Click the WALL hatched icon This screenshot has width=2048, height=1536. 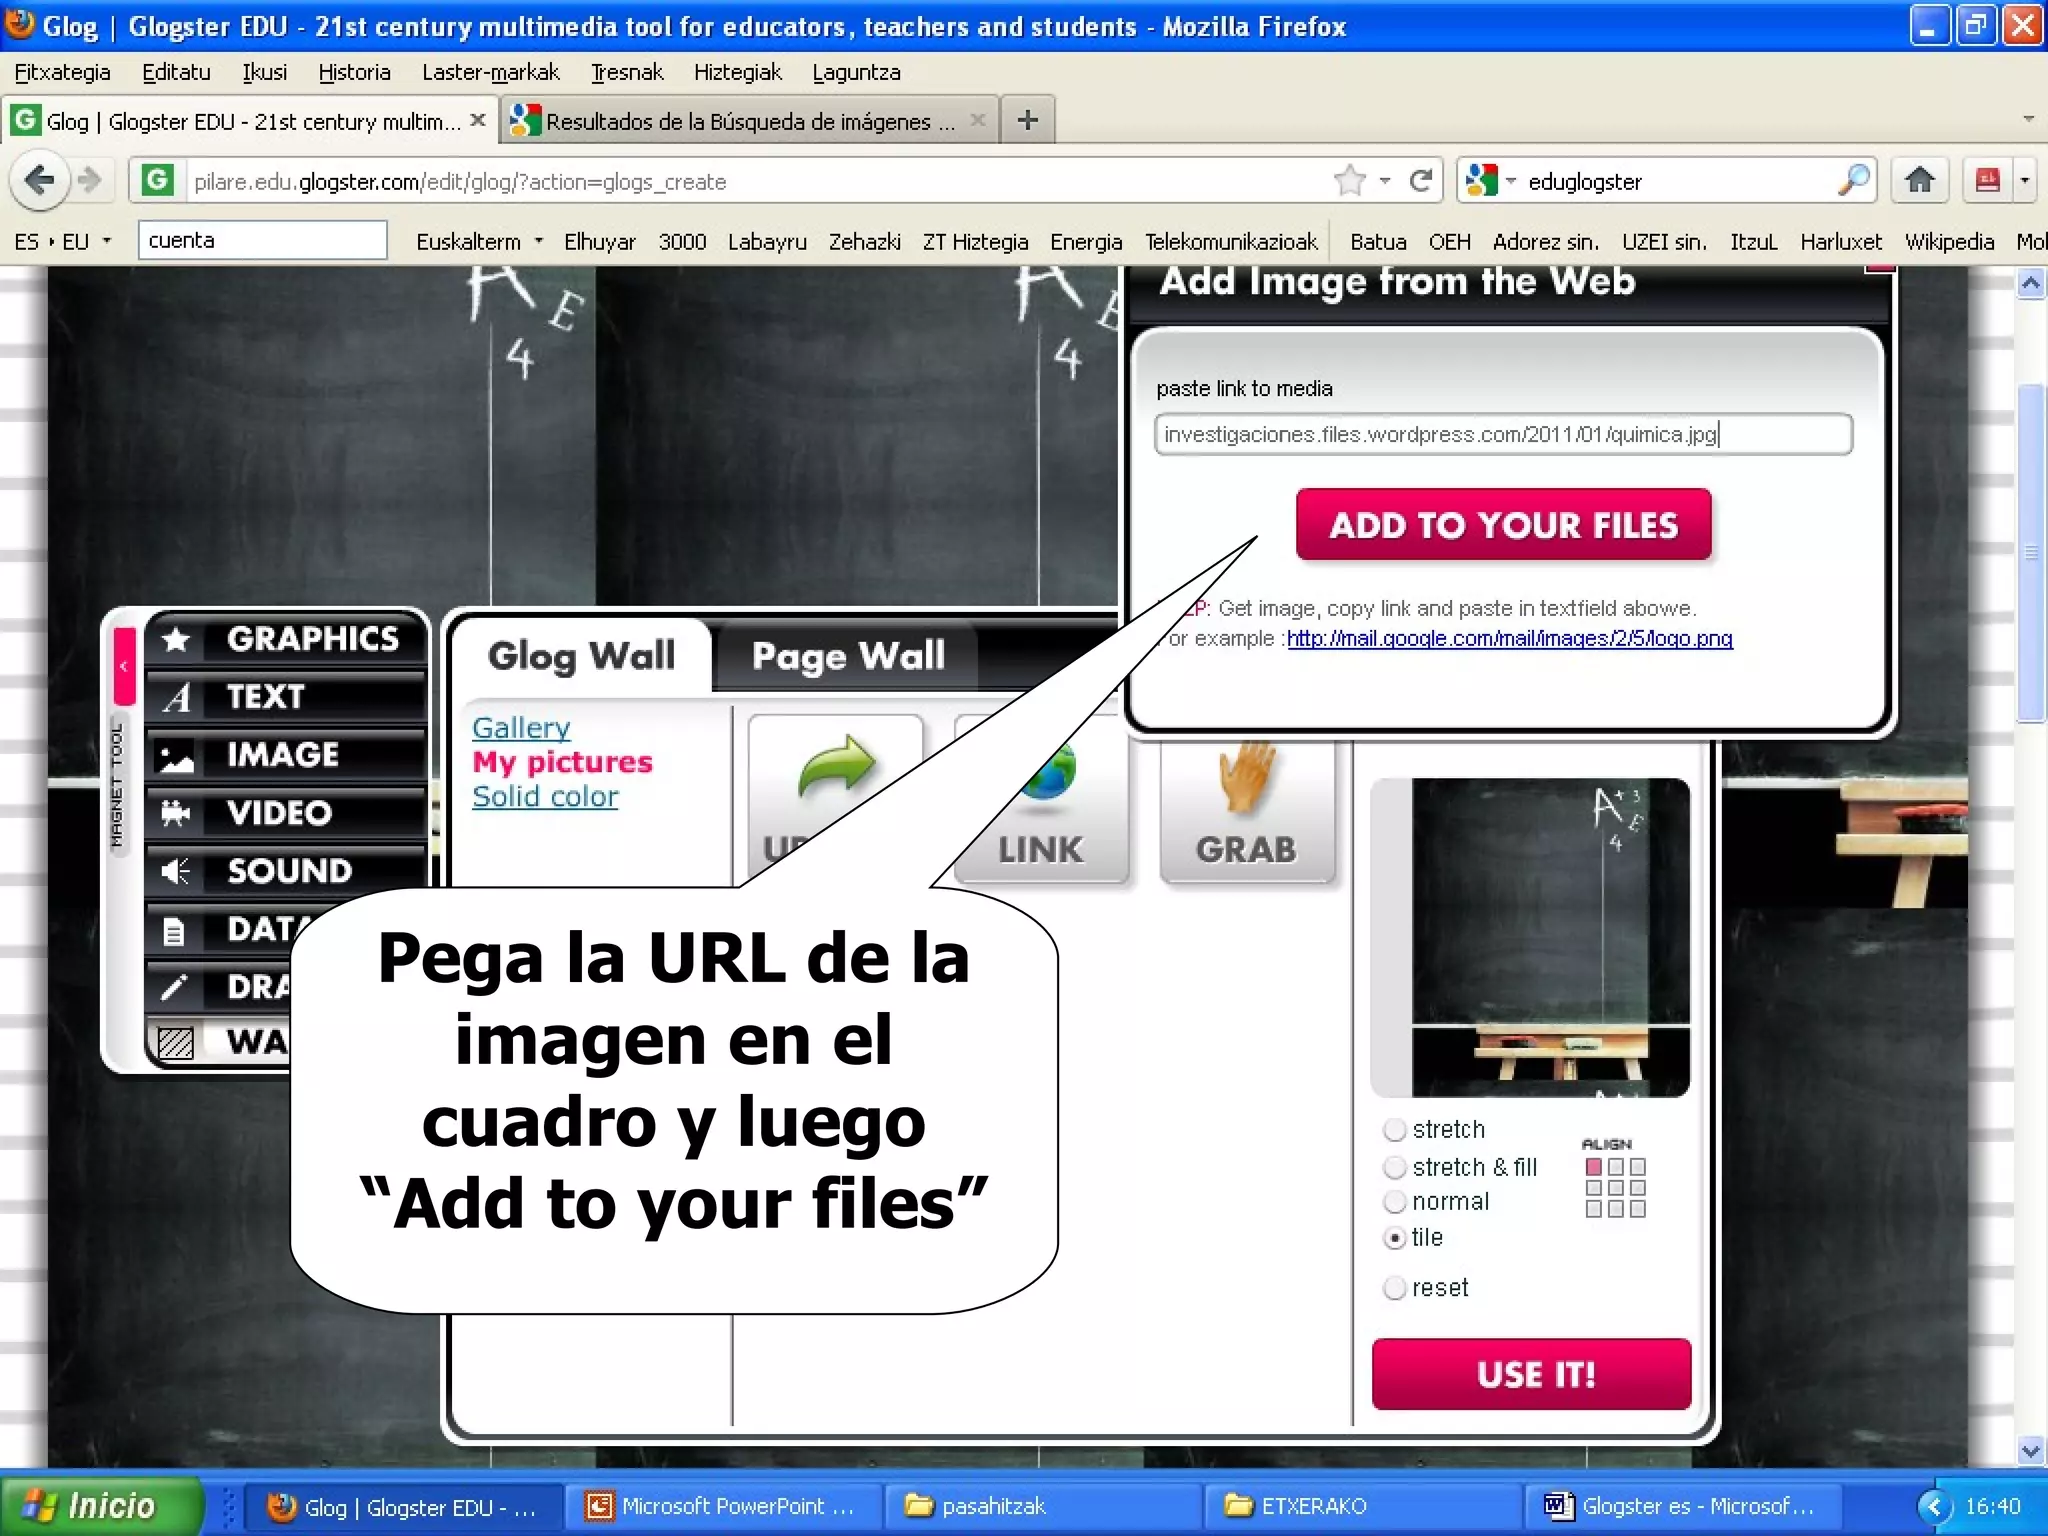coord(176,1042)
